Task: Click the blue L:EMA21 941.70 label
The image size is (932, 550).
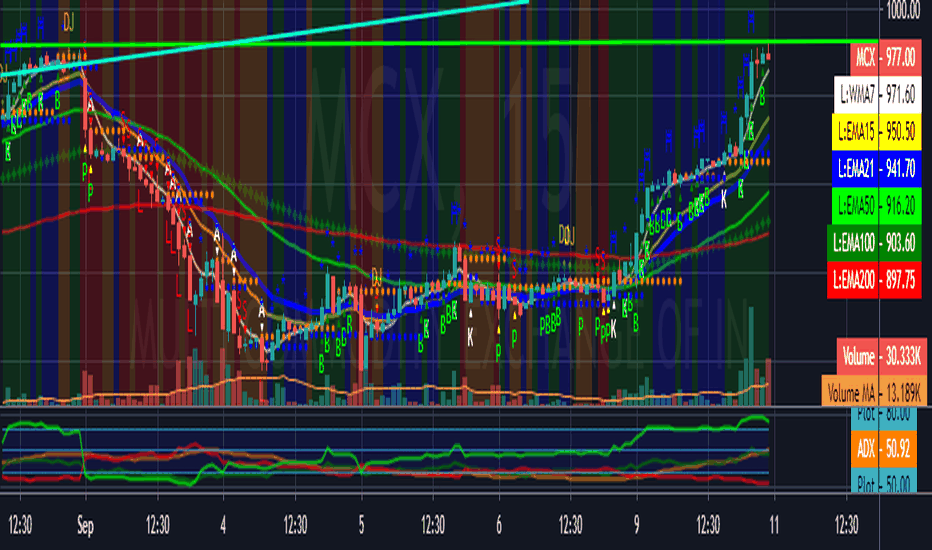Action: point(876,168)
